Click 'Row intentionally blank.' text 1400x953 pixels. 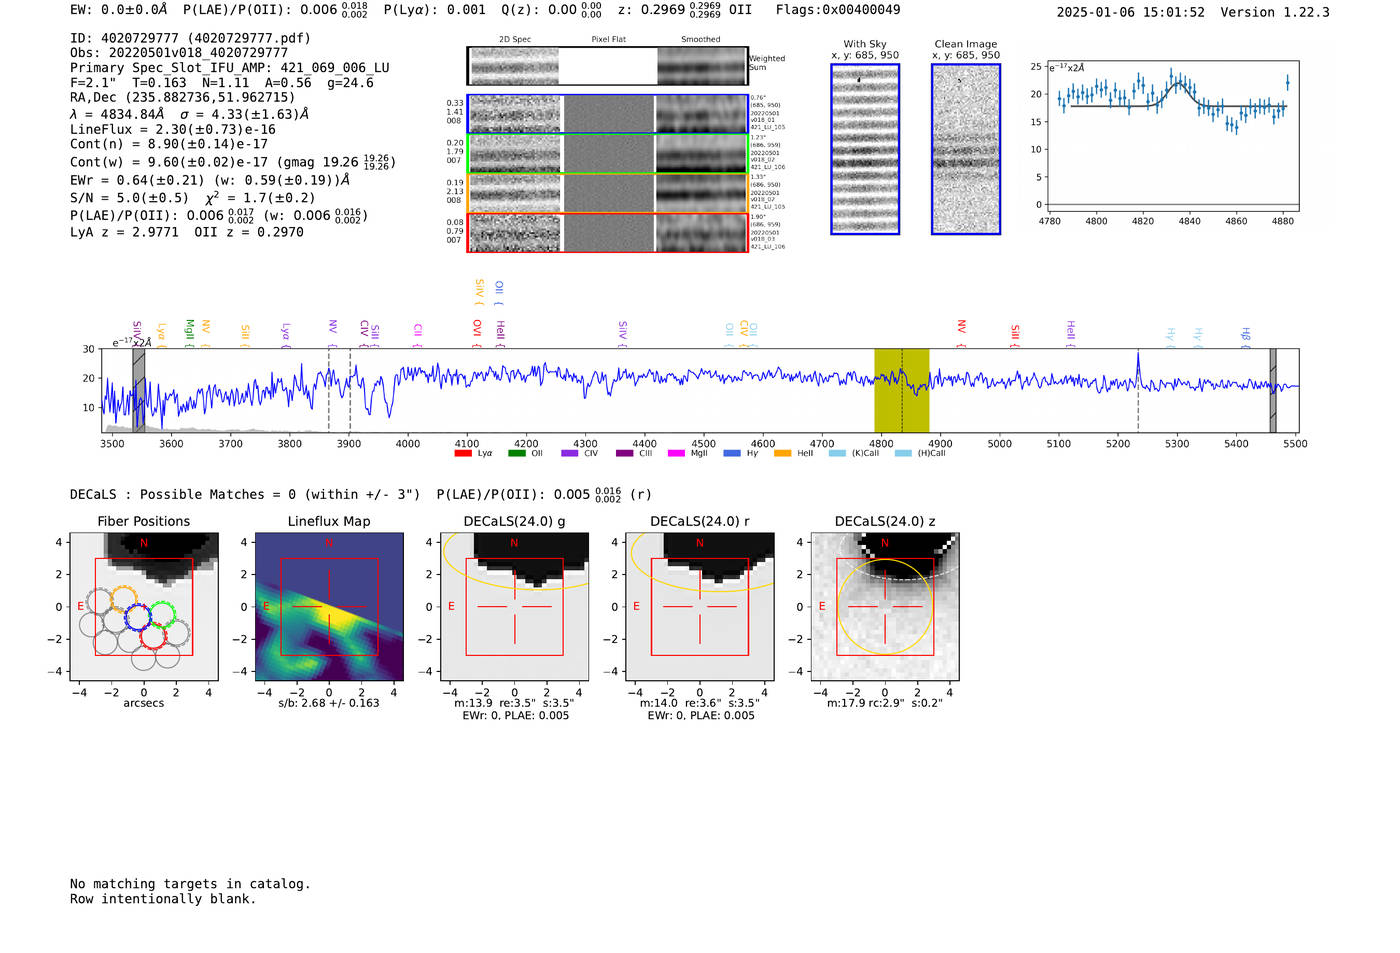[163, 899]
